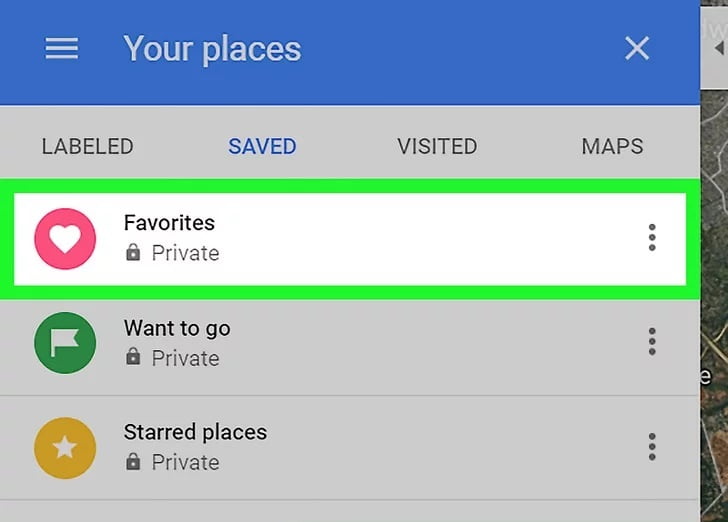Go to the Maps tab

tap(612, 146)
